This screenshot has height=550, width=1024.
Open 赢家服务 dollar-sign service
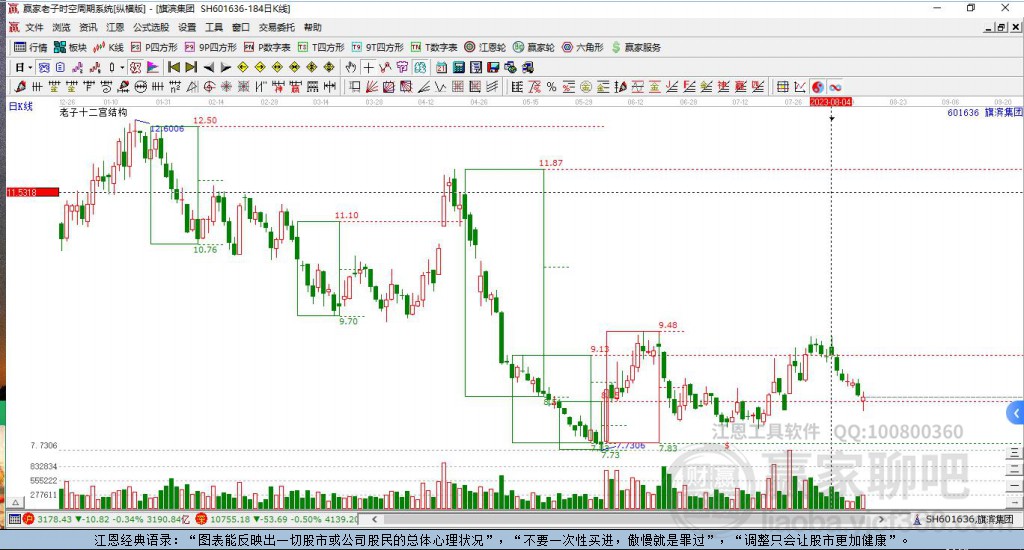point(636,47)
